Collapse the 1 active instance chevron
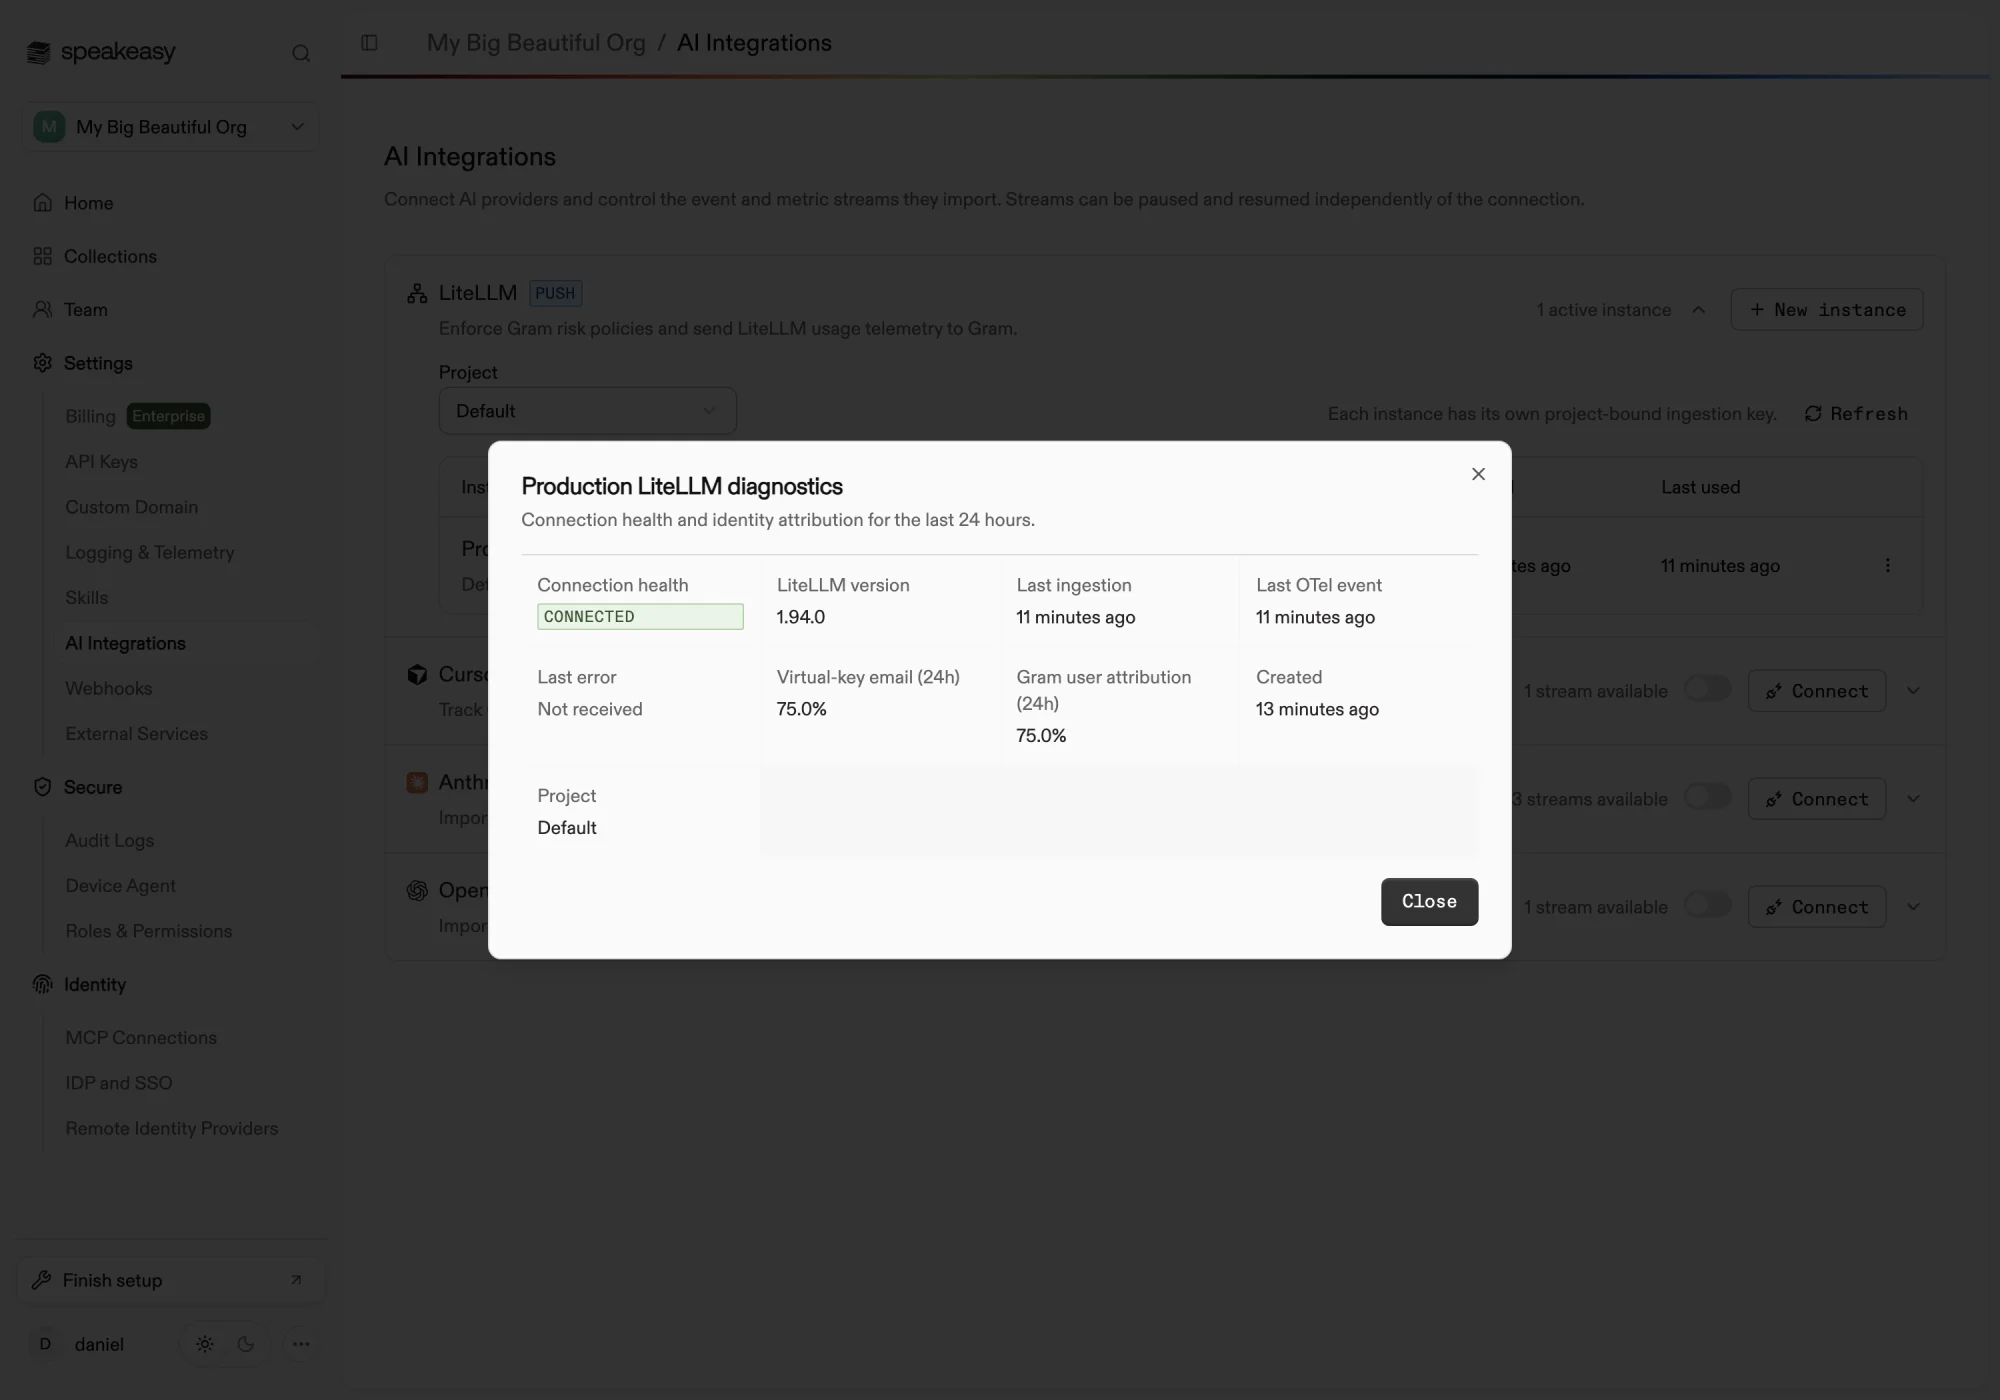The height and width of the screenshot is (1400, 2000). (1698, 310)
